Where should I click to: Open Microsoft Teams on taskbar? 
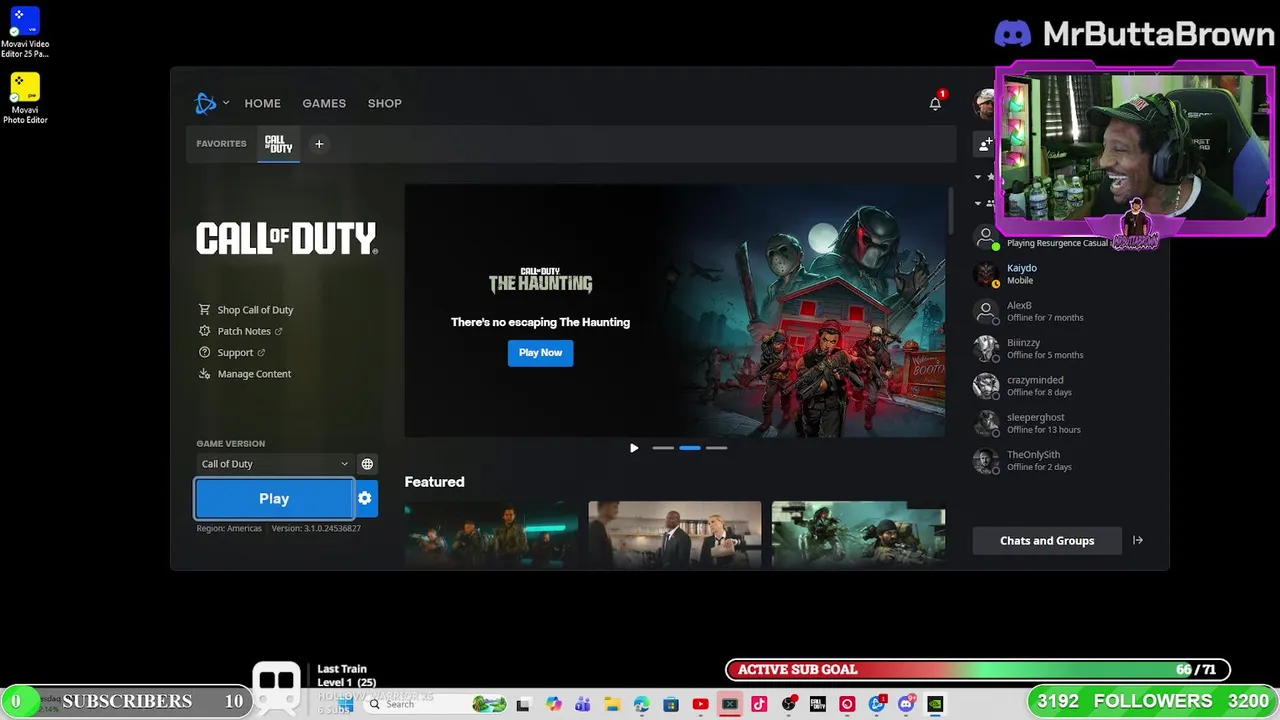(x=583, y=704)
